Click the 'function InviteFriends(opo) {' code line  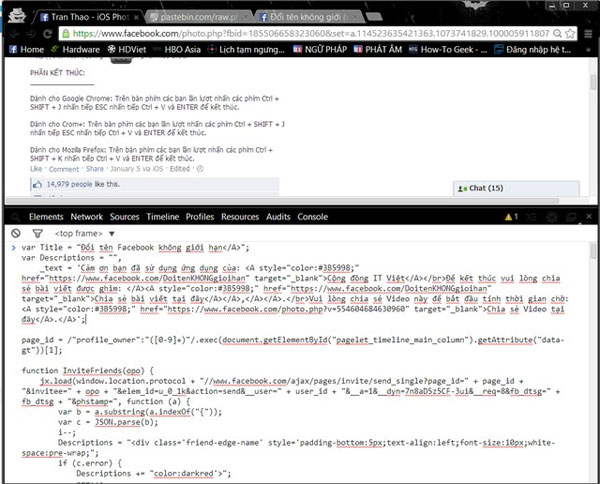point(88,371)
